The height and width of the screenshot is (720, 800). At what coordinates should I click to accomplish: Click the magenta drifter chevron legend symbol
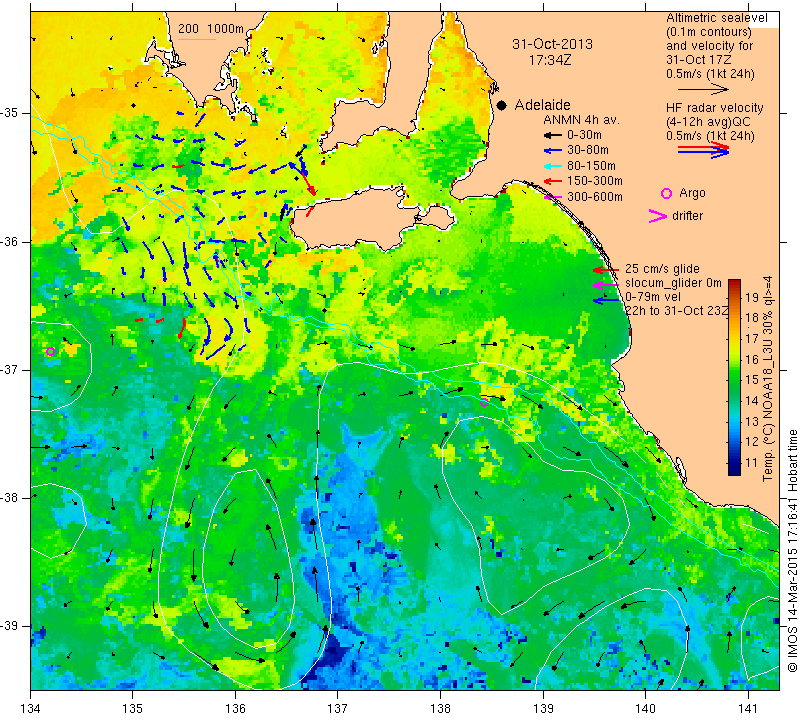658,216
